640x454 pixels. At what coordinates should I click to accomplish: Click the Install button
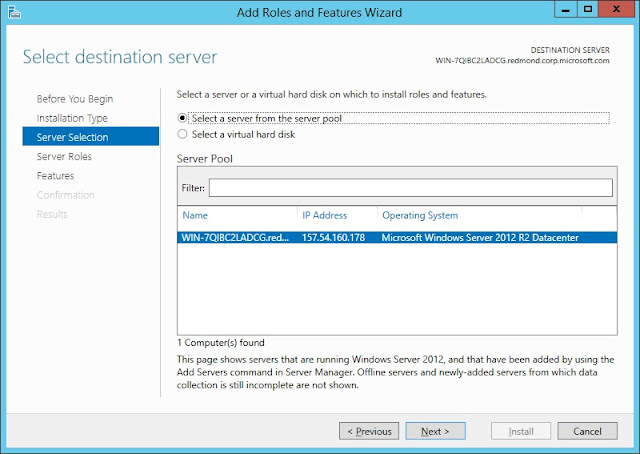coord(521,431)
